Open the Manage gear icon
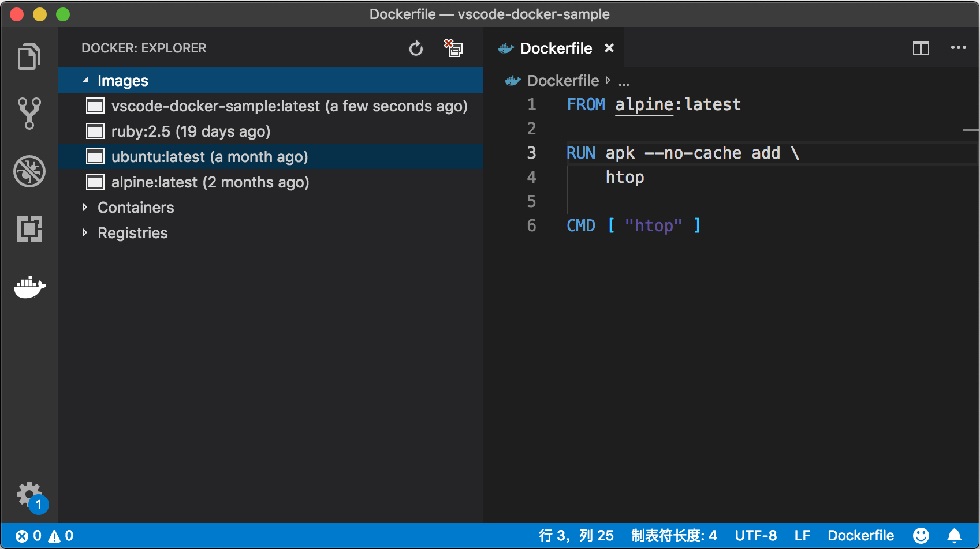The height and width of the screenshot is (549, 980). pos(29,495)
